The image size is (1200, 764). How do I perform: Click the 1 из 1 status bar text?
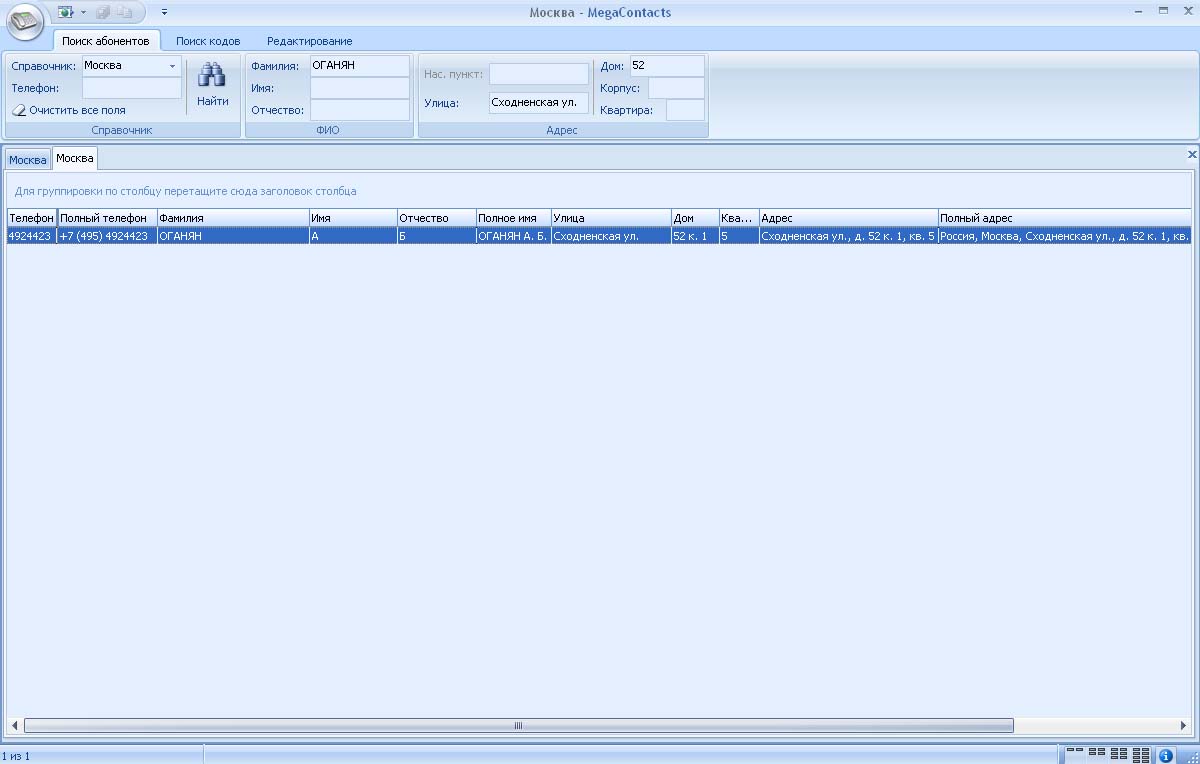tap(16, 756)
